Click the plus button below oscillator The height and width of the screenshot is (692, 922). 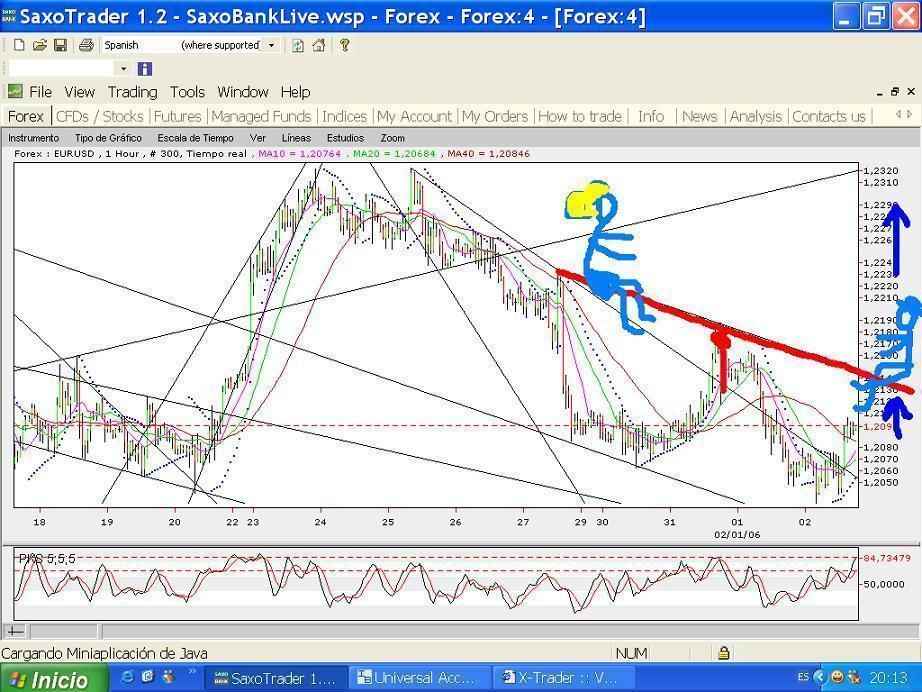(x=15, y=631)
